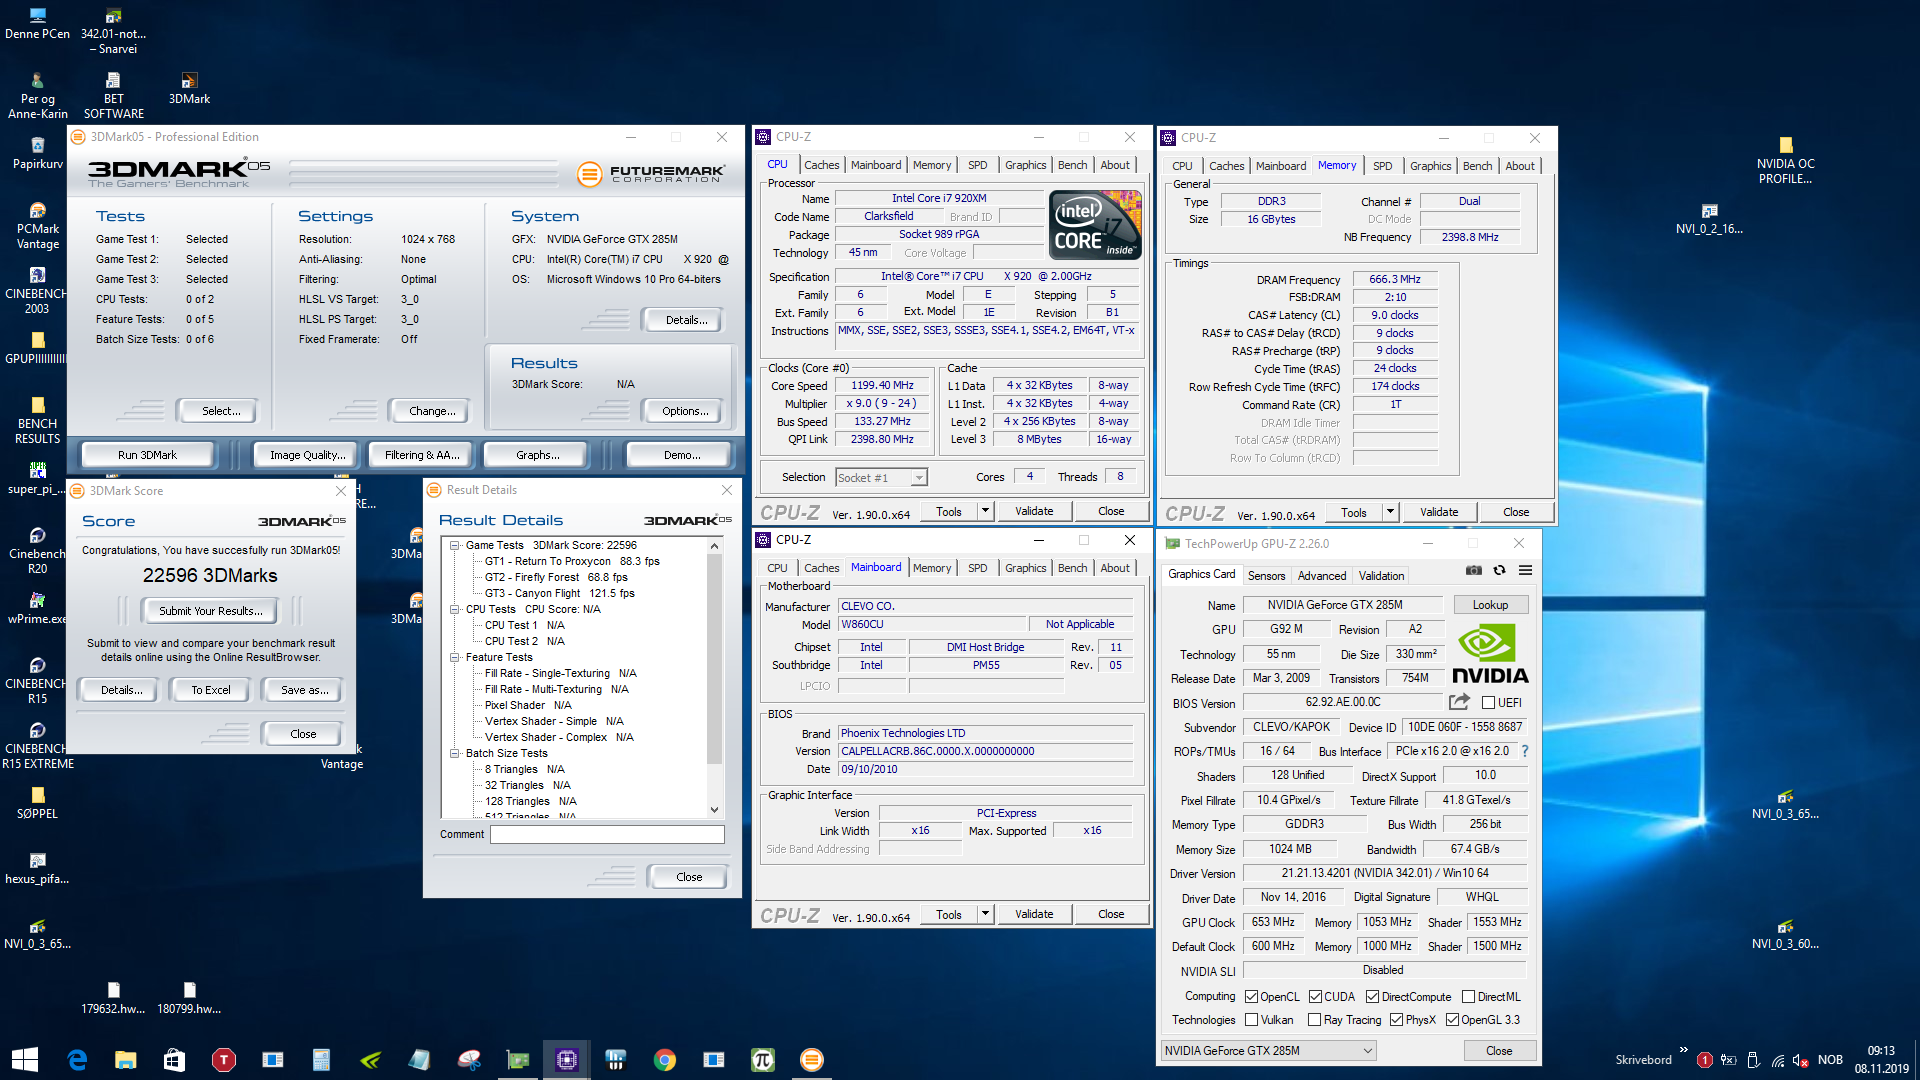
Task: Toggle the OpenCL checkbox
Action: pyautogui.click(x=1251, y=997)
